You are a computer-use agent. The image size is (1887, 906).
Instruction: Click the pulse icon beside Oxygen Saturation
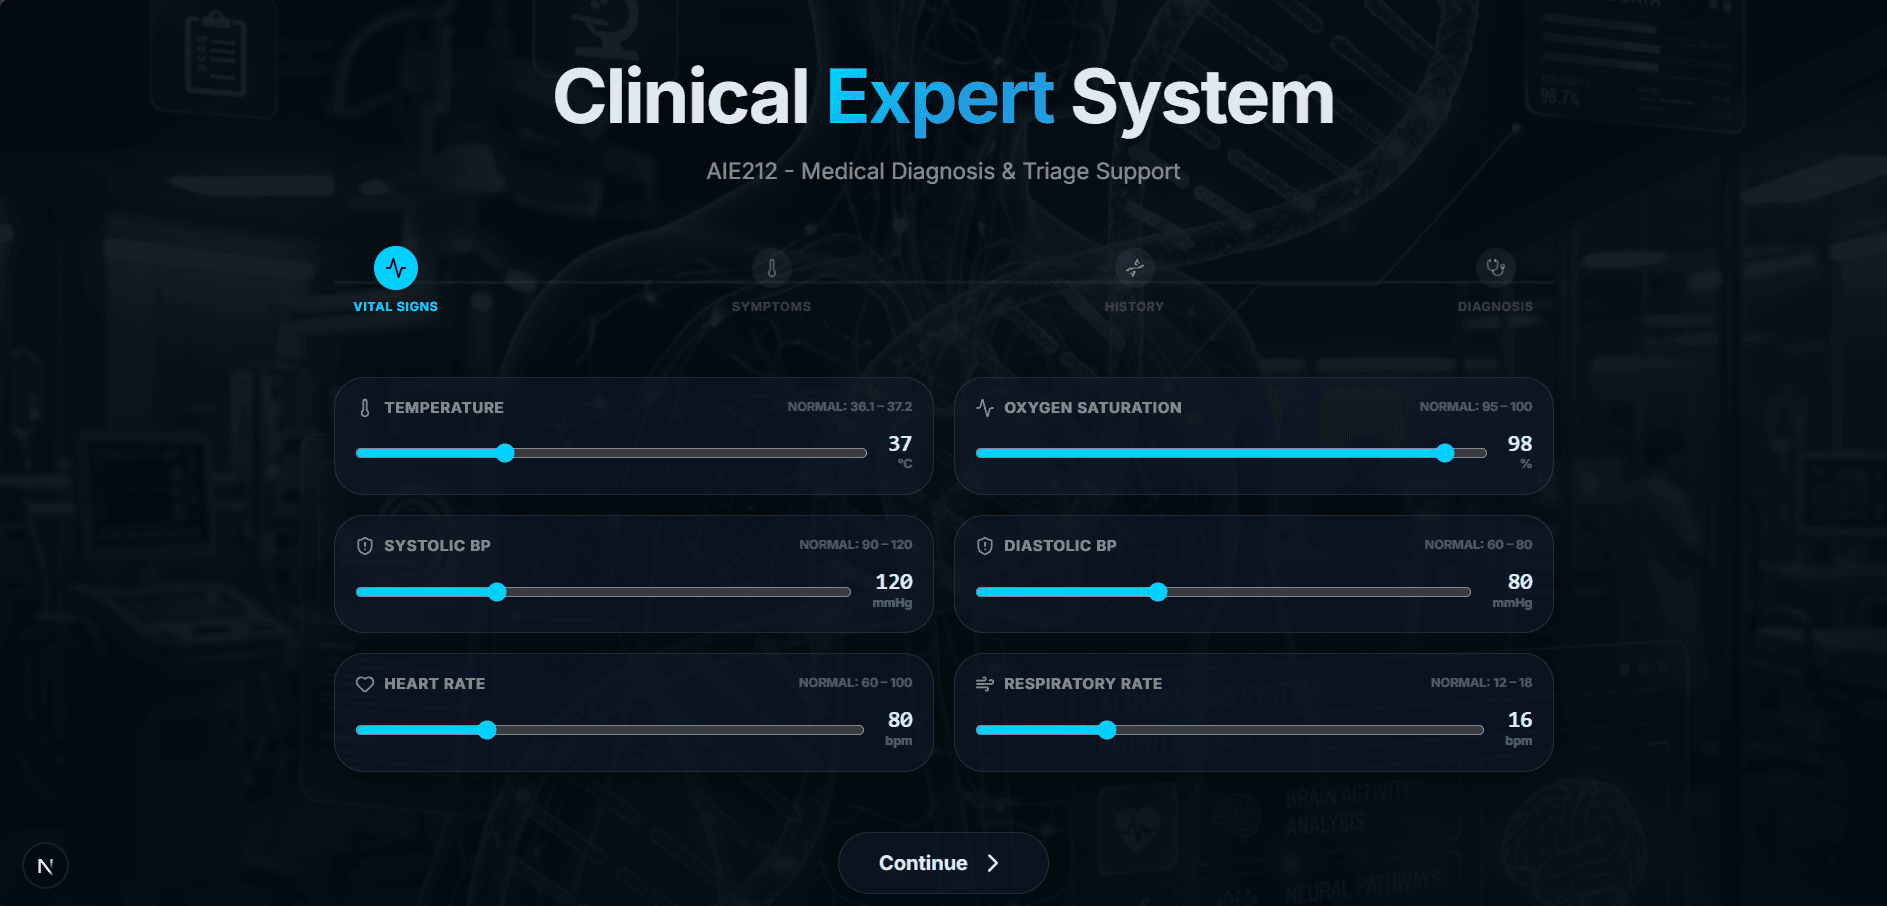985,408
